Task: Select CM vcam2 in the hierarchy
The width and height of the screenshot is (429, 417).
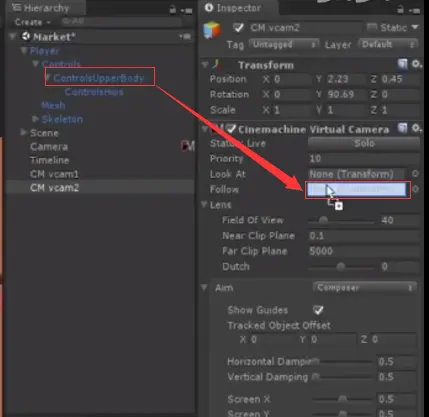Action: point(54,188)
